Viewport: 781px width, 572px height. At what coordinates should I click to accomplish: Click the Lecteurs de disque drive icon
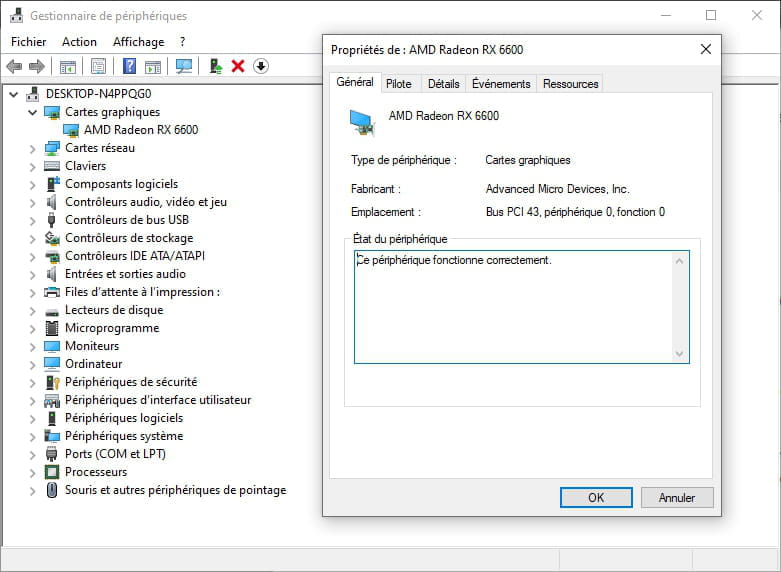(x=52, y=312)
